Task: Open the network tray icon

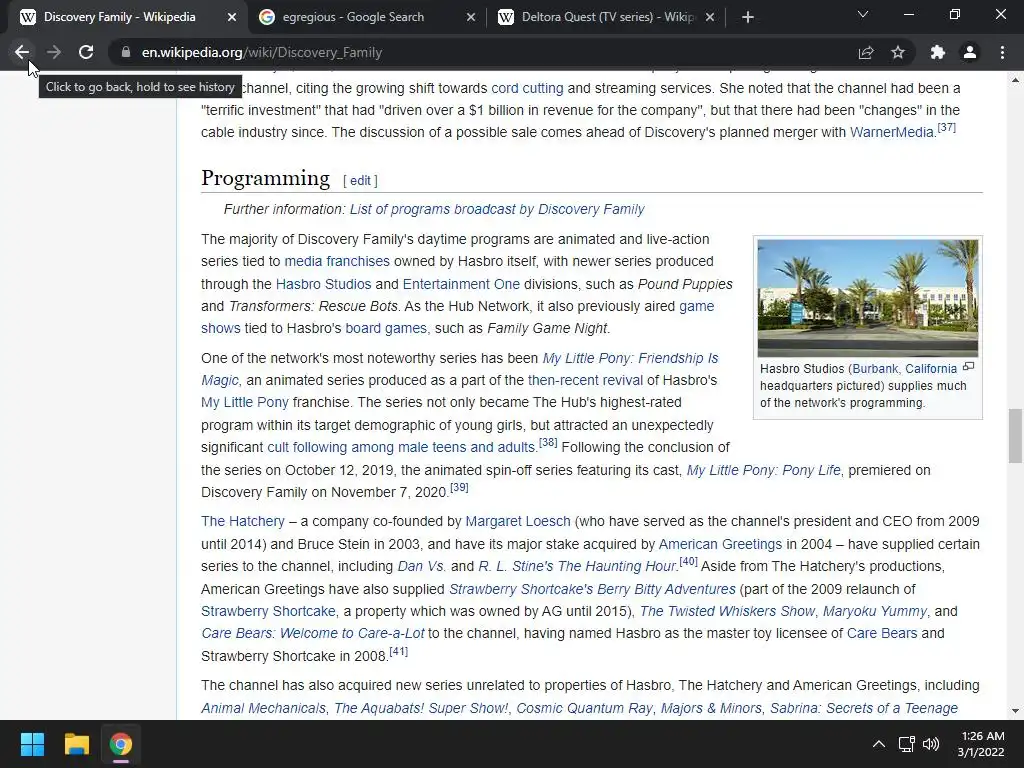Action: [906, 744]
